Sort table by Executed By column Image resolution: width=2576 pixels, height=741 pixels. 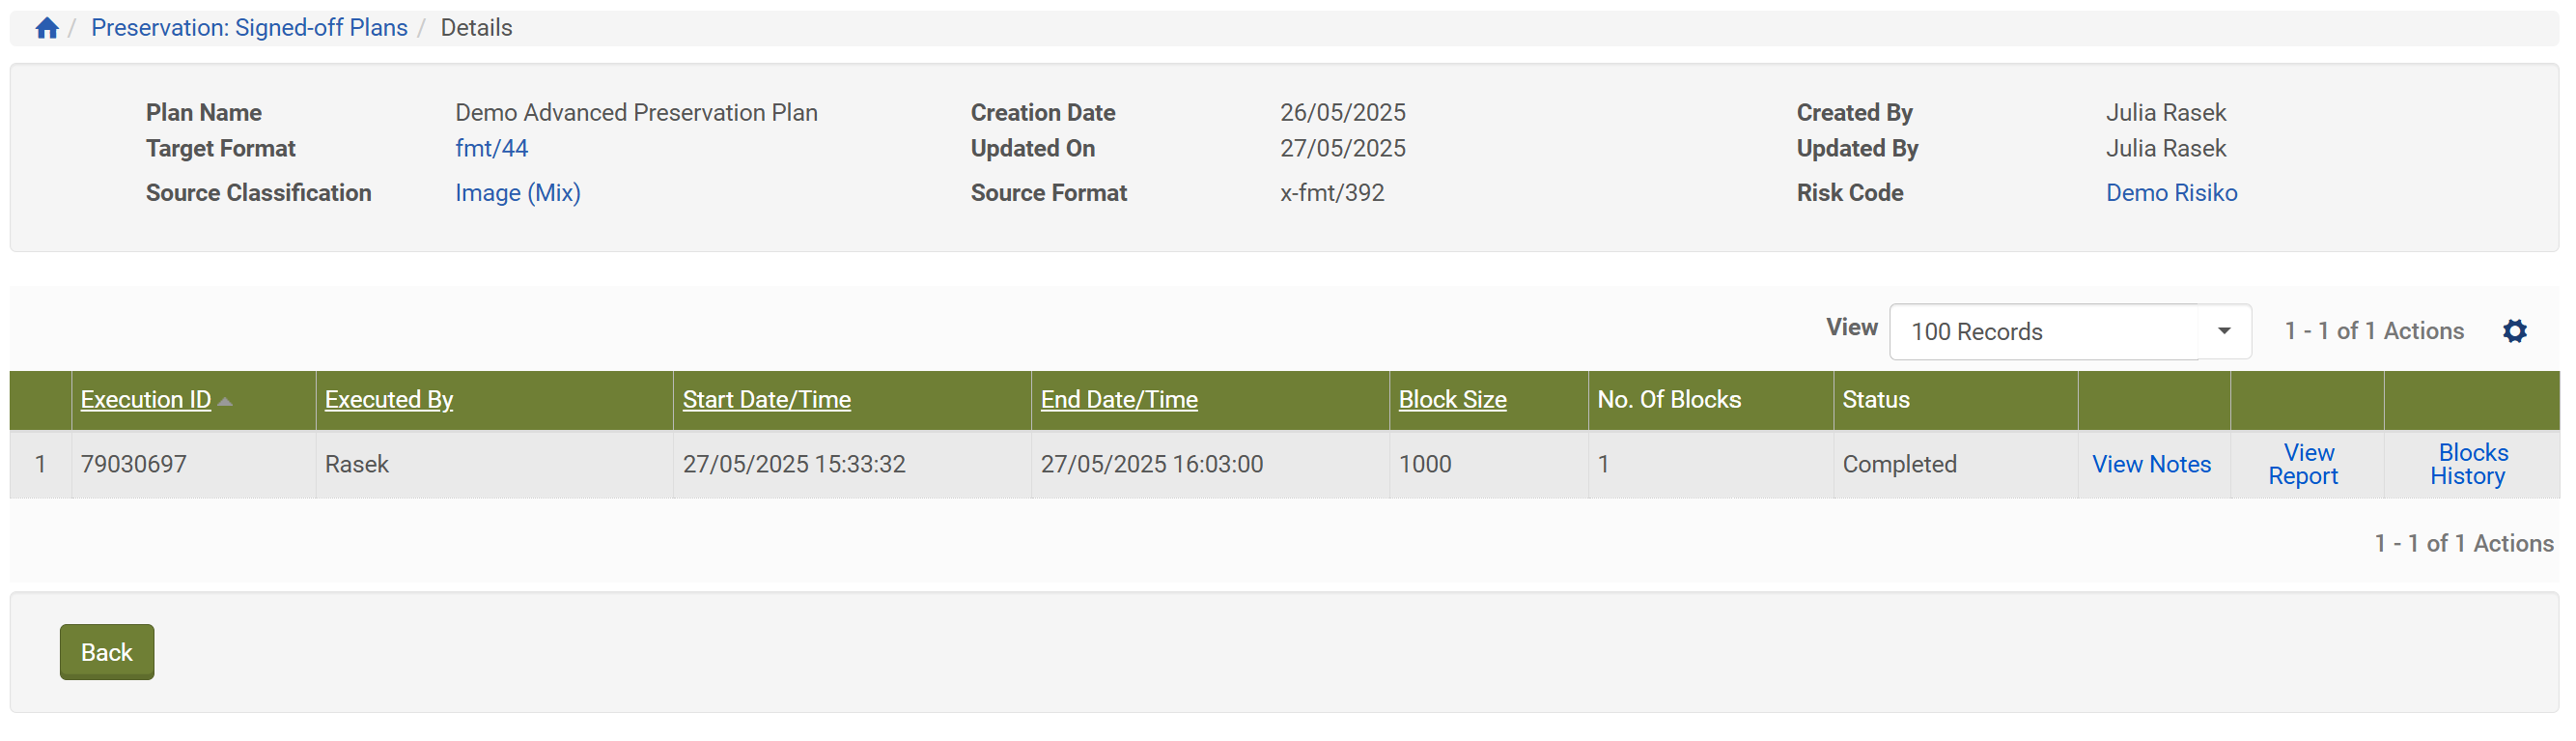point(388,399)
